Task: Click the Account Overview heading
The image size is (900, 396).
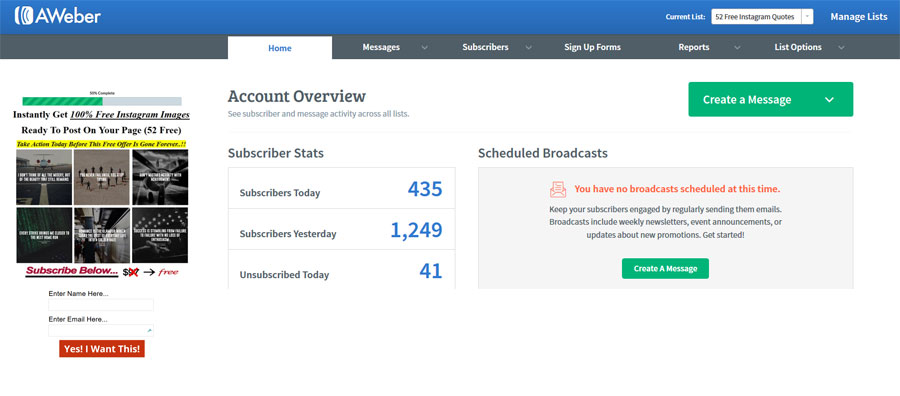Action: [297, 96]
